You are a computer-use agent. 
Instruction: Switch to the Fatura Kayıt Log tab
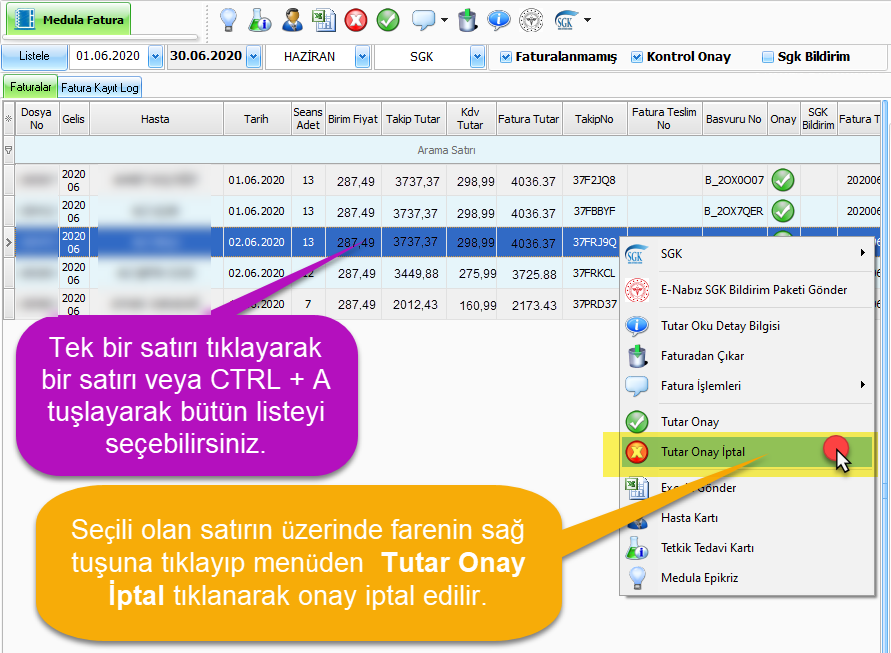99,88
